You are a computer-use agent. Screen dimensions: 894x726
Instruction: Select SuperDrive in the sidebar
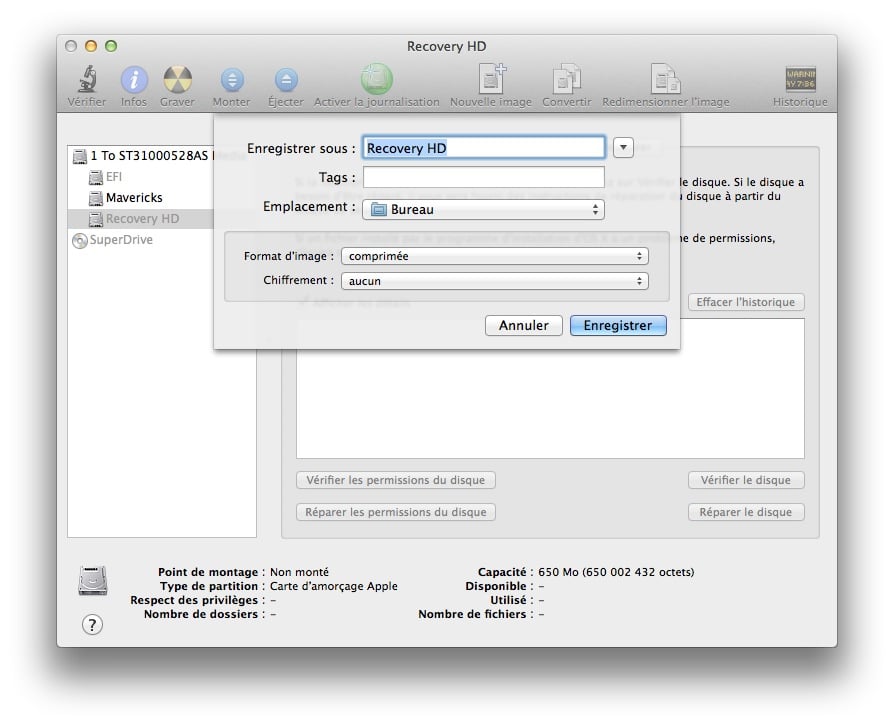(x=121, y=240)
